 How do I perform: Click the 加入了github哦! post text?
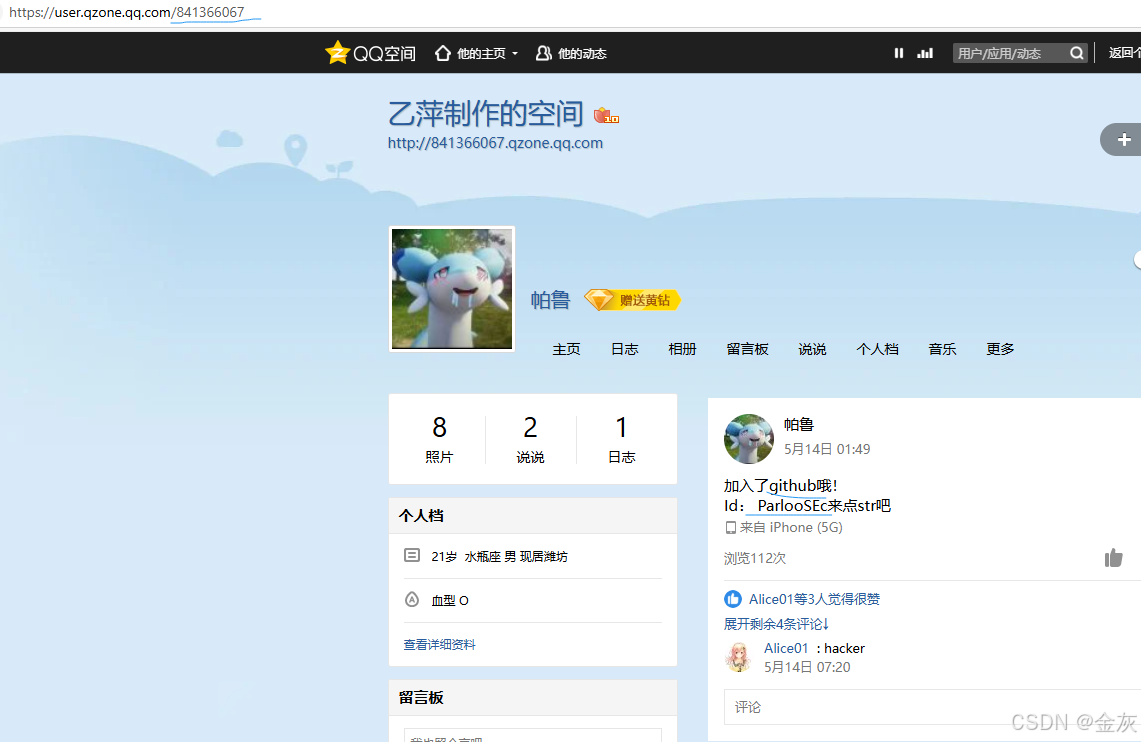point(781,486)
